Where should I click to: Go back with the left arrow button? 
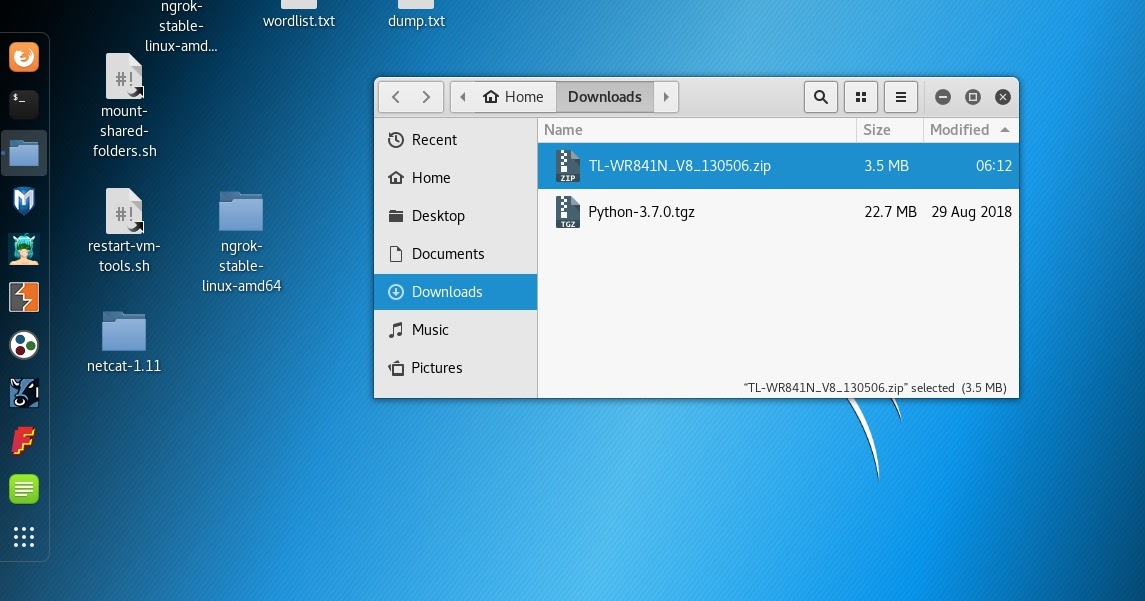click(395, 97)
